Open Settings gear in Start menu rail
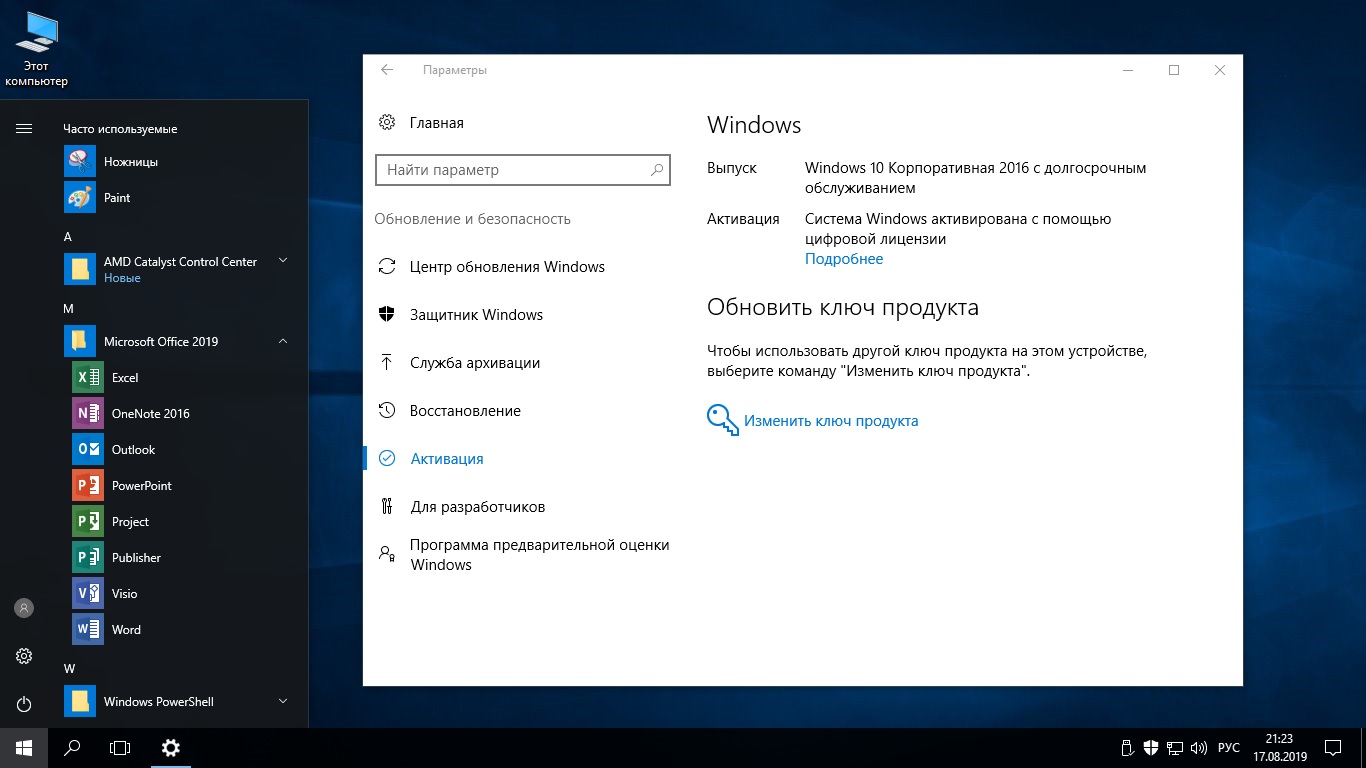 tap(24, 656)
